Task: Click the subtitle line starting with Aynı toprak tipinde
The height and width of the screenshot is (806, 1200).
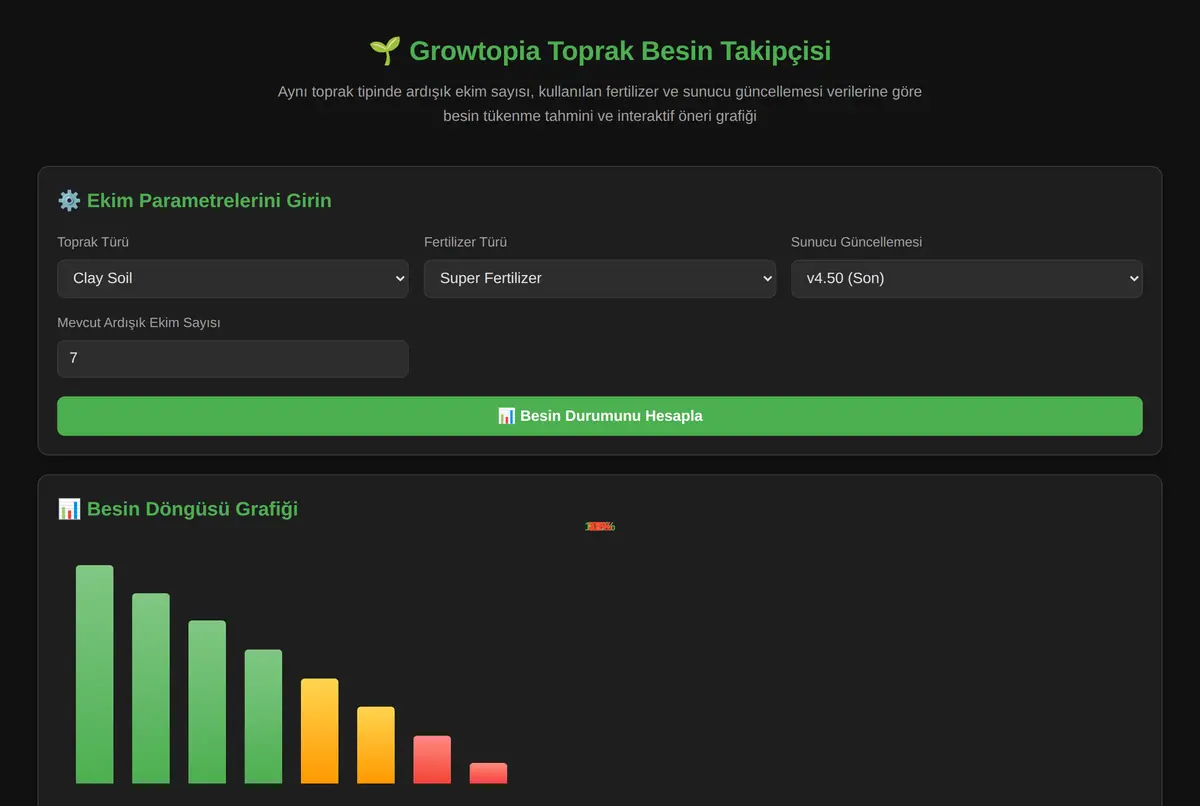Action: pyautogui.click(x=600, y=91)
